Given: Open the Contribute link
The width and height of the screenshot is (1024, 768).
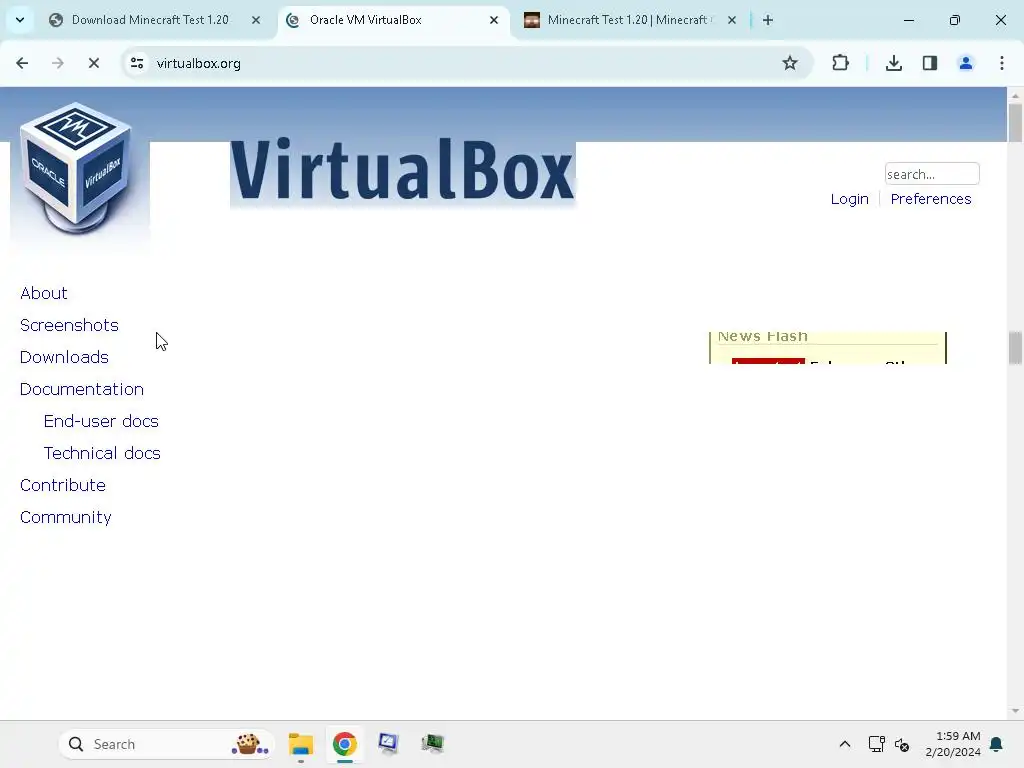Looking at the screenshot, I should [63, 485].
